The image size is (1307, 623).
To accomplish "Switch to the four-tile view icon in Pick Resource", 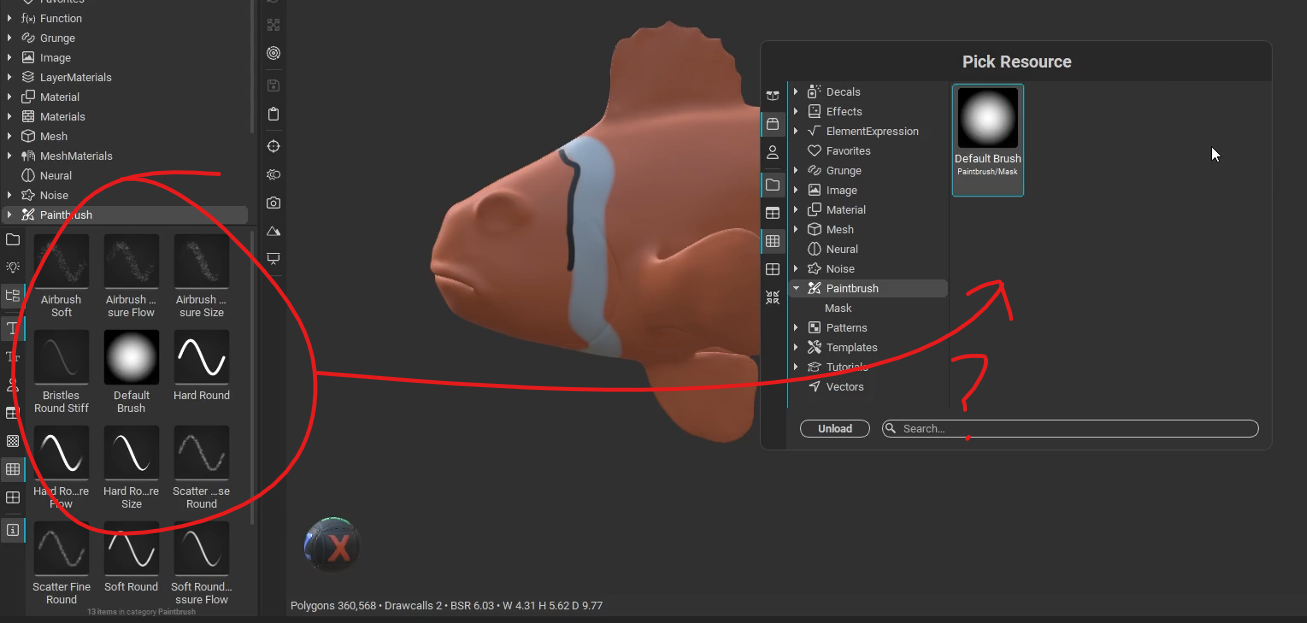I will [772, 269].
